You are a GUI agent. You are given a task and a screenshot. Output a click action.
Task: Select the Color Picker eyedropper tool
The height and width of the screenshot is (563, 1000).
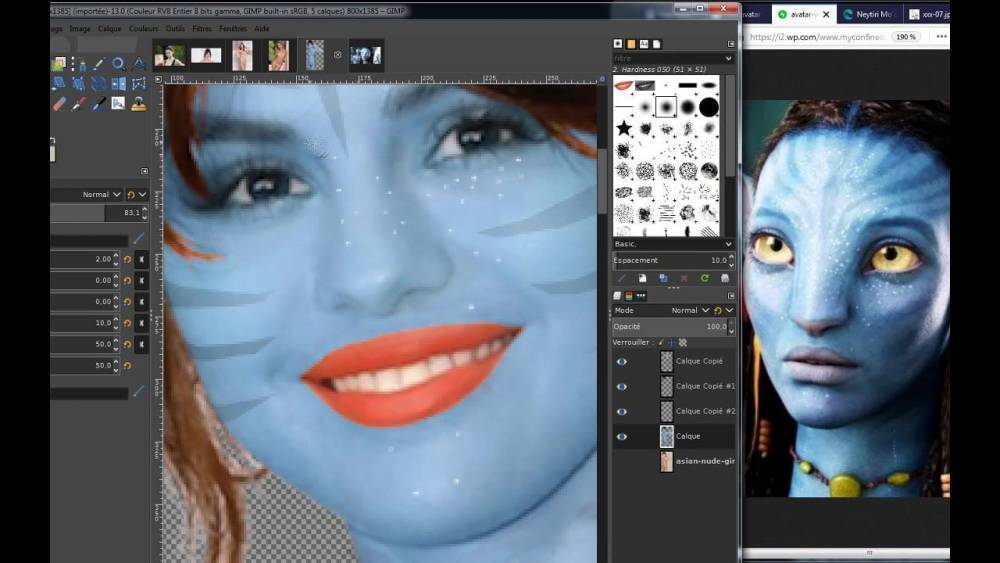99,64
